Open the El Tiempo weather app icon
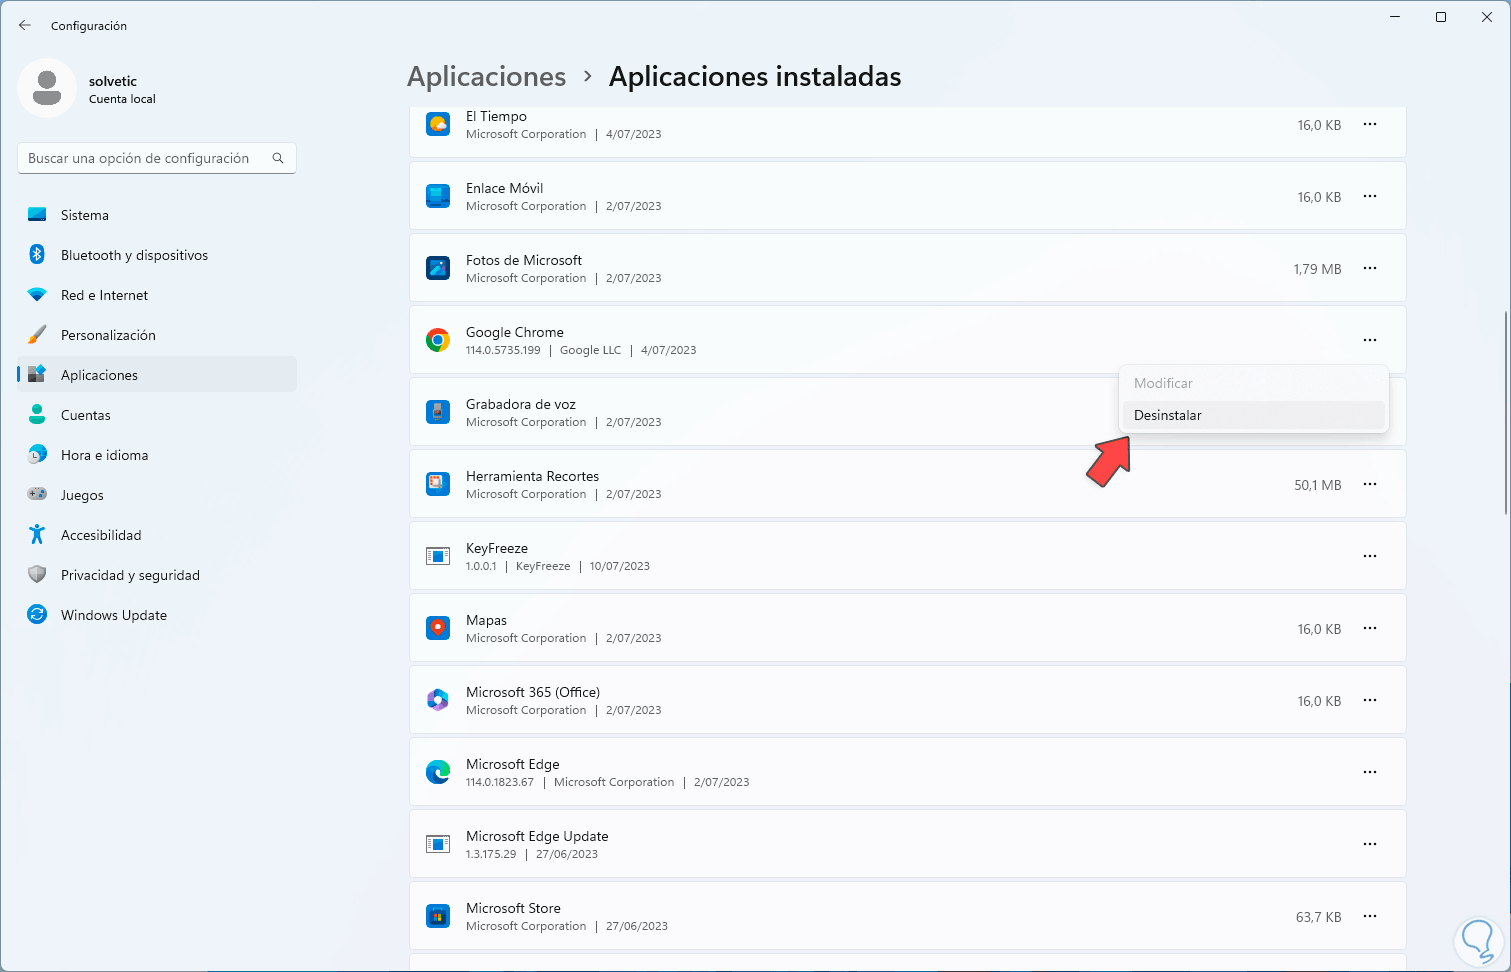The height and width of the screenshot is (972, 1511). pyautogui.click(x=438, y=125)
